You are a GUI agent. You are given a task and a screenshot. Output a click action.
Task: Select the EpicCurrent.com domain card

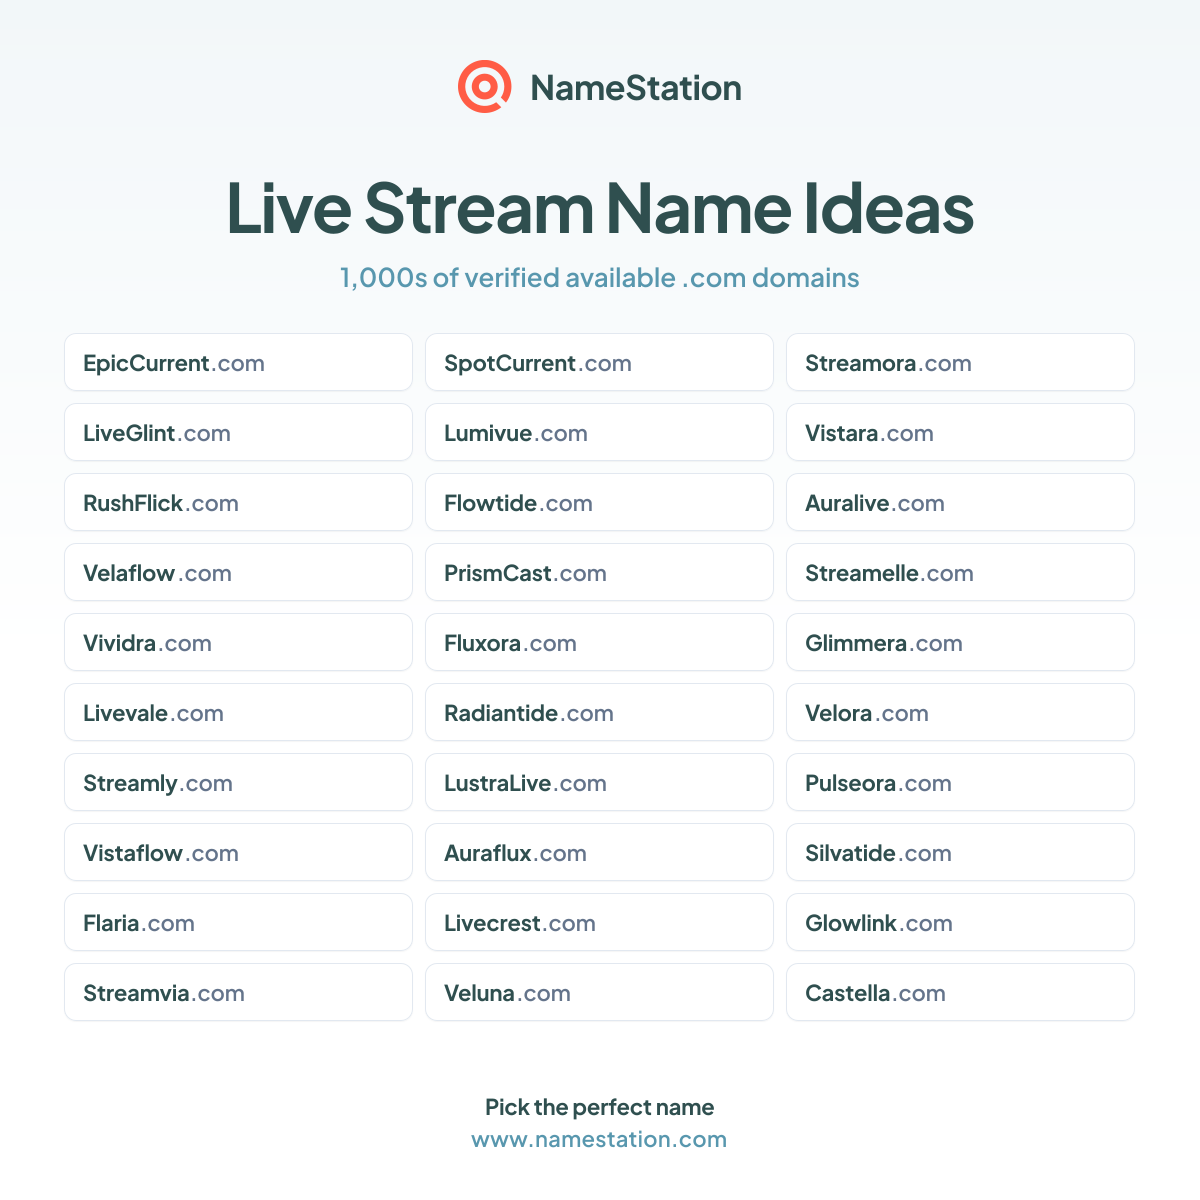point(238,362)
